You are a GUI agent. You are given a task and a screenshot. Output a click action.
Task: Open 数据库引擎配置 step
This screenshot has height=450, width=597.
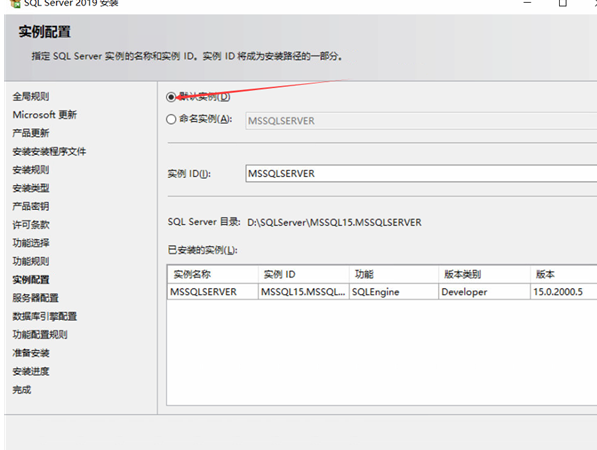pyautogui.click(x=45, y=316)
